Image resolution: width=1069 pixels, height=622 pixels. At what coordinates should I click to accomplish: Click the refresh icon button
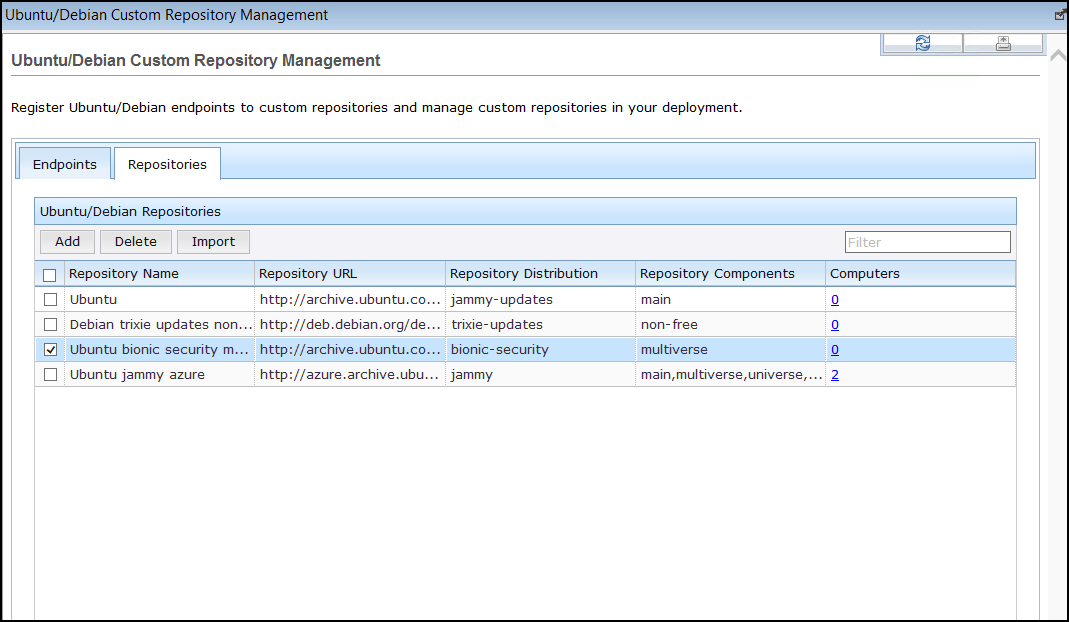[x=922, y=43]
